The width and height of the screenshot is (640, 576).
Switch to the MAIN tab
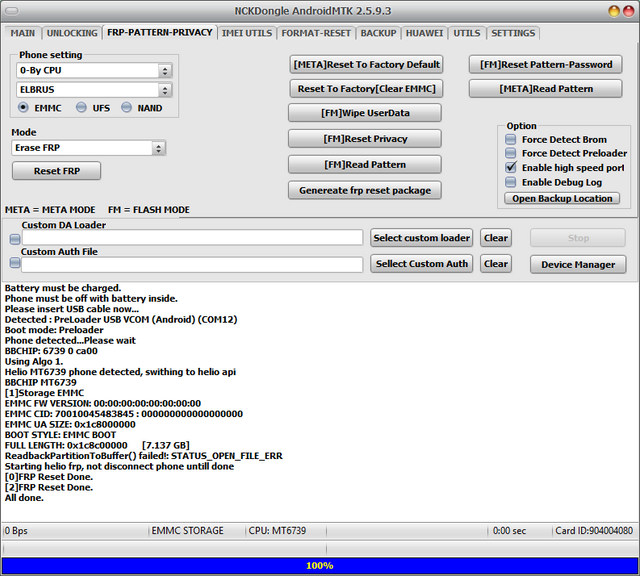22,33
